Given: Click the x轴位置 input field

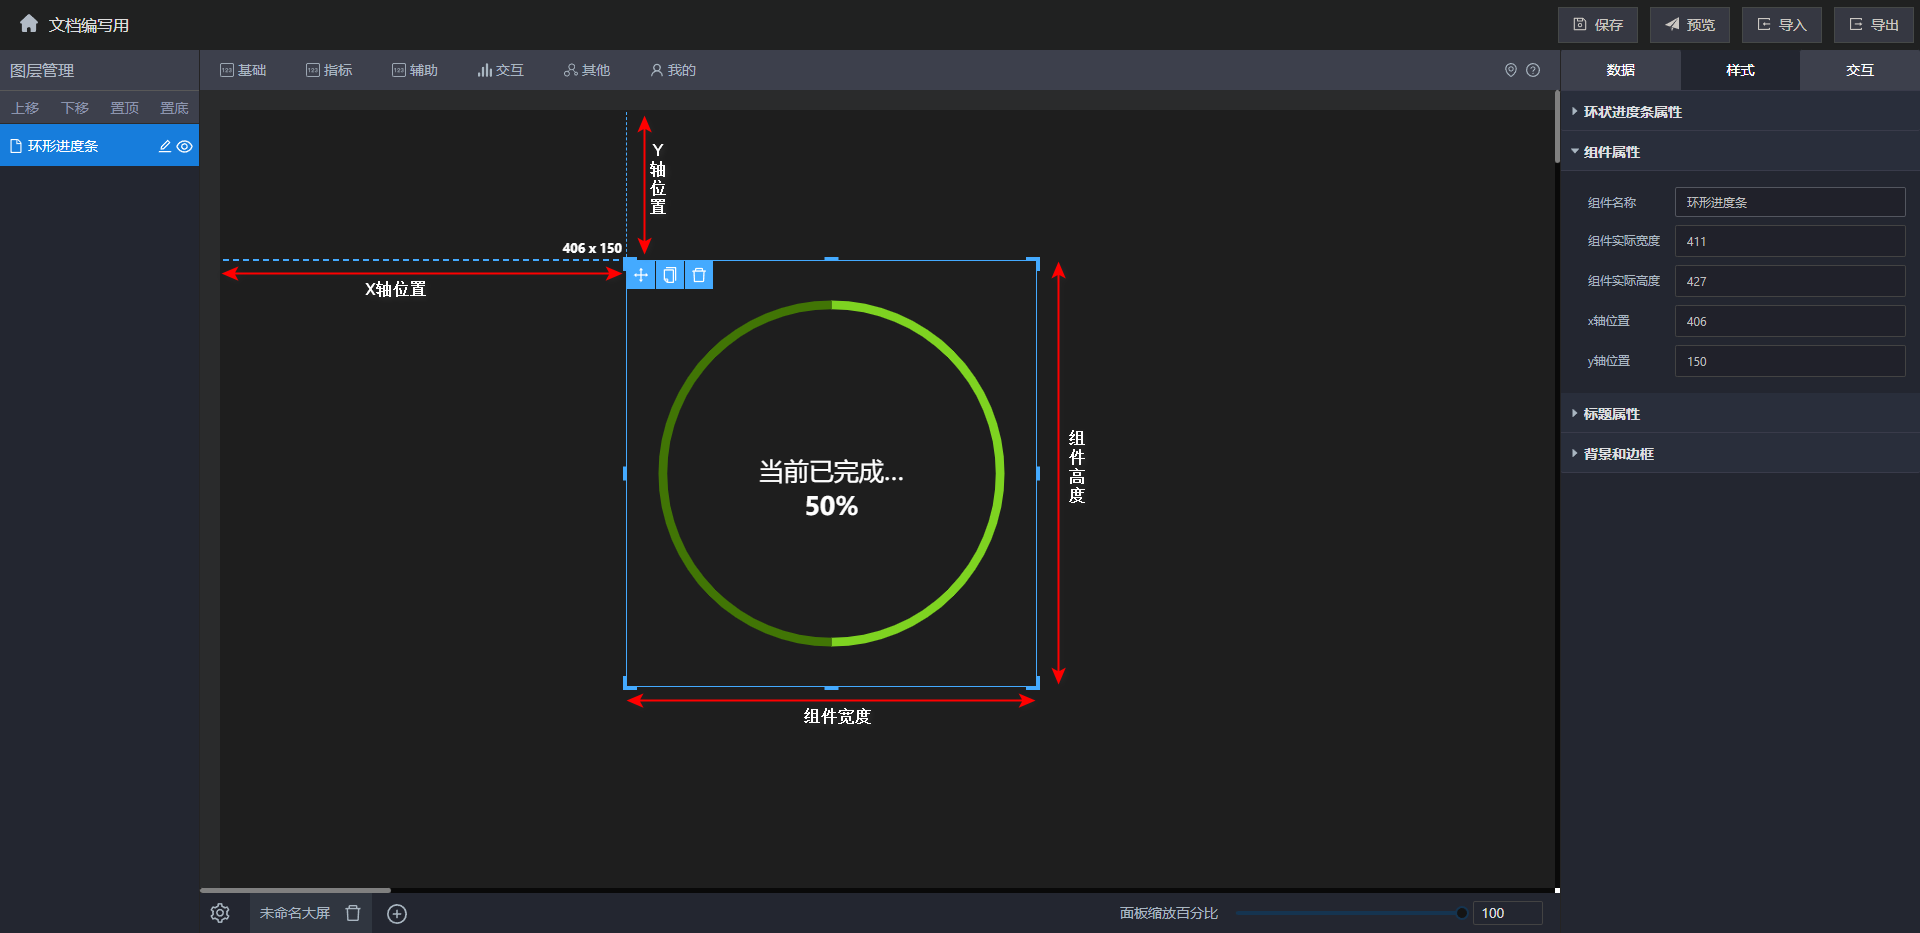Looking at the screenshot, I should (x=1789, y=321).
